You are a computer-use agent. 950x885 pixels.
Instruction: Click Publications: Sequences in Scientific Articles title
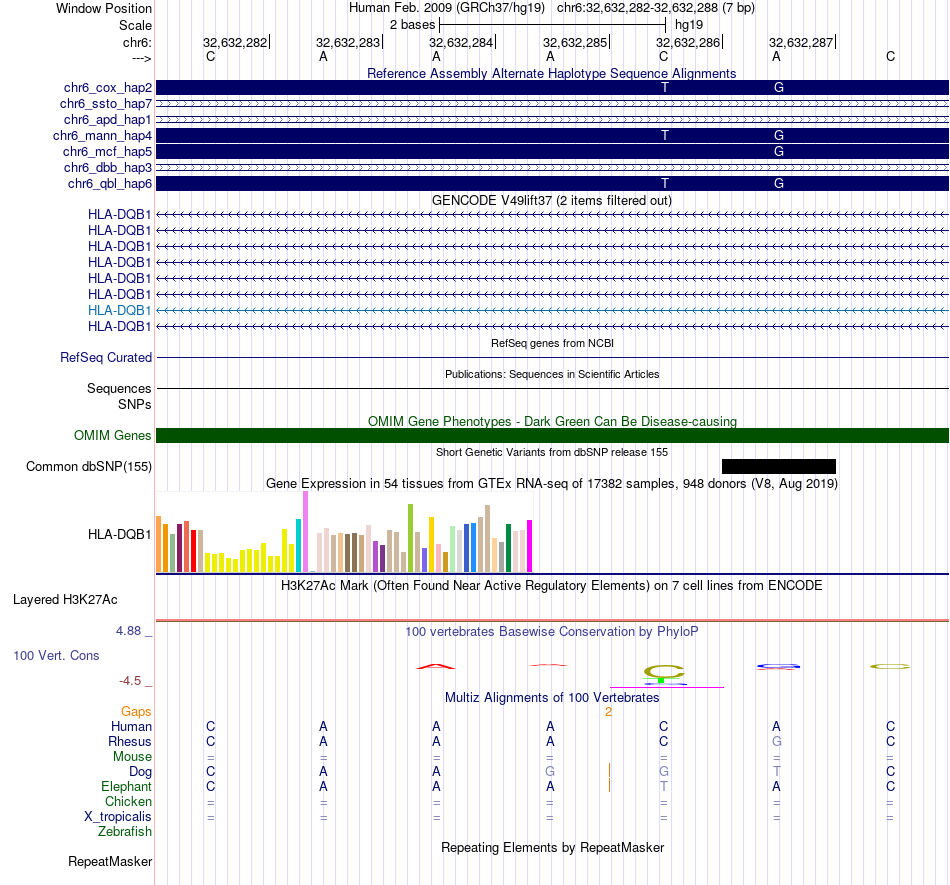pyautogui.click(x=552, y=374)
